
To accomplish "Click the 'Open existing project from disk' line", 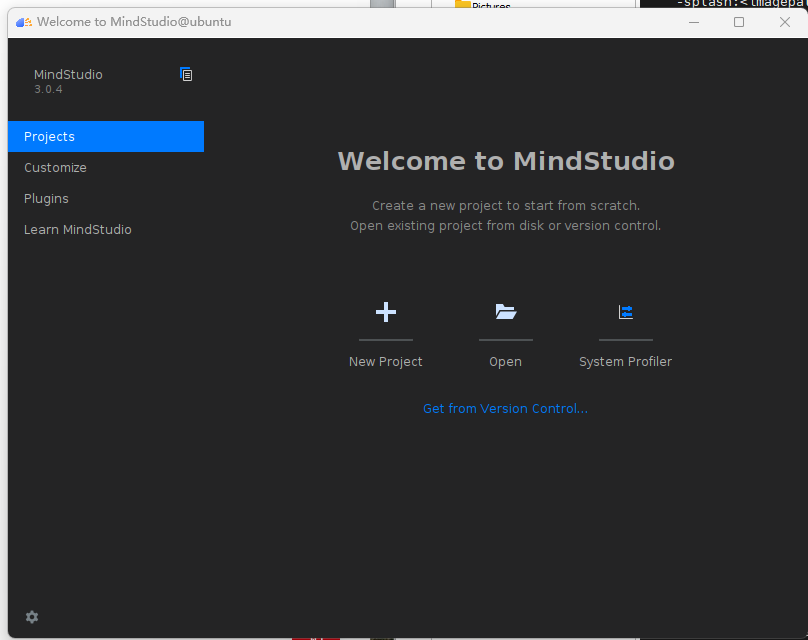I will pos(506,226).
